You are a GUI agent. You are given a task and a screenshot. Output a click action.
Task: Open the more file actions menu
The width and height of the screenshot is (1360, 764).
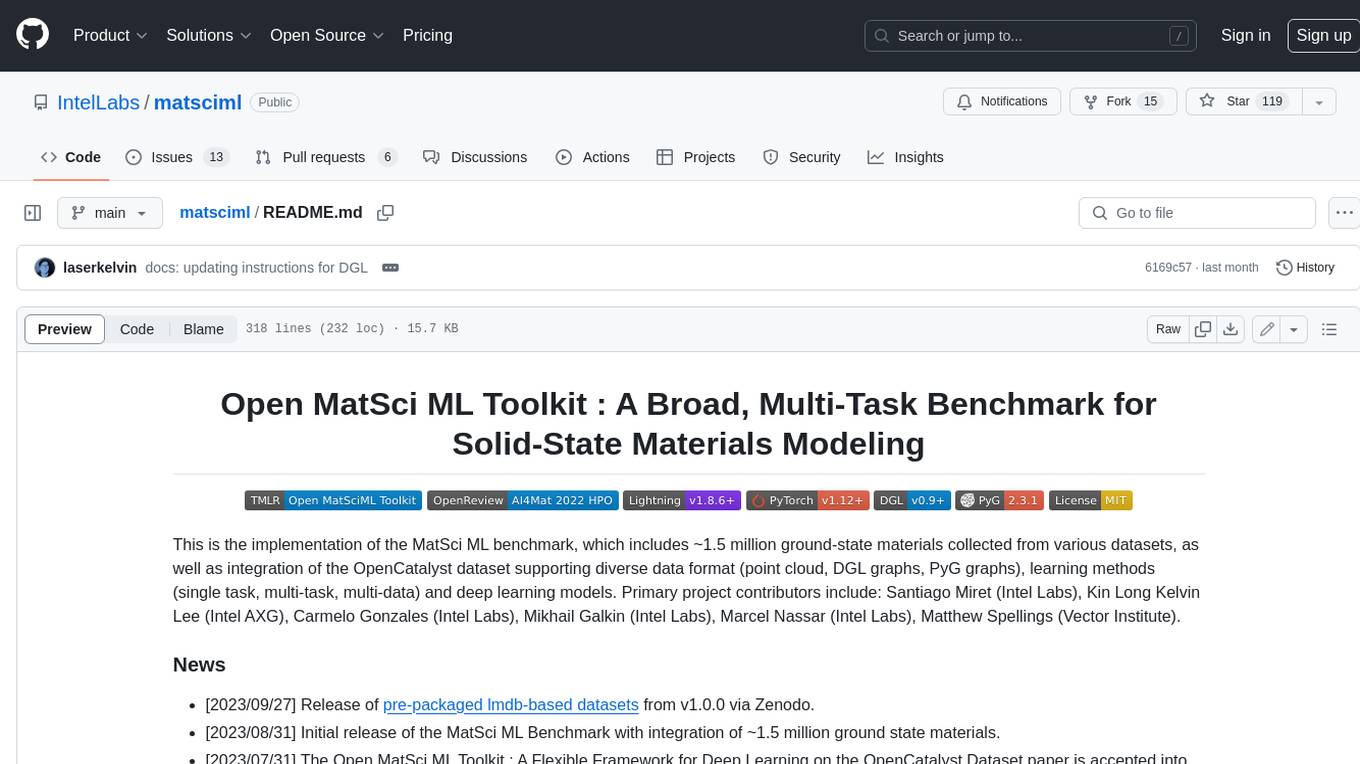(x=1344, y=213)
